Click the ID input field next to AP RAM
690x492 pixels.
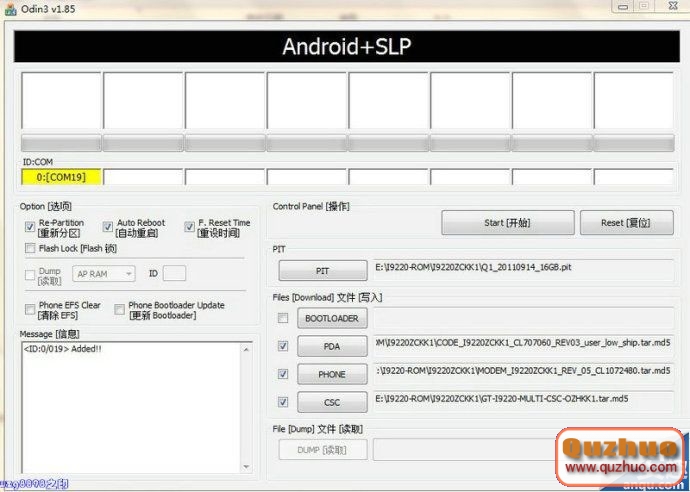pos(174,273)
